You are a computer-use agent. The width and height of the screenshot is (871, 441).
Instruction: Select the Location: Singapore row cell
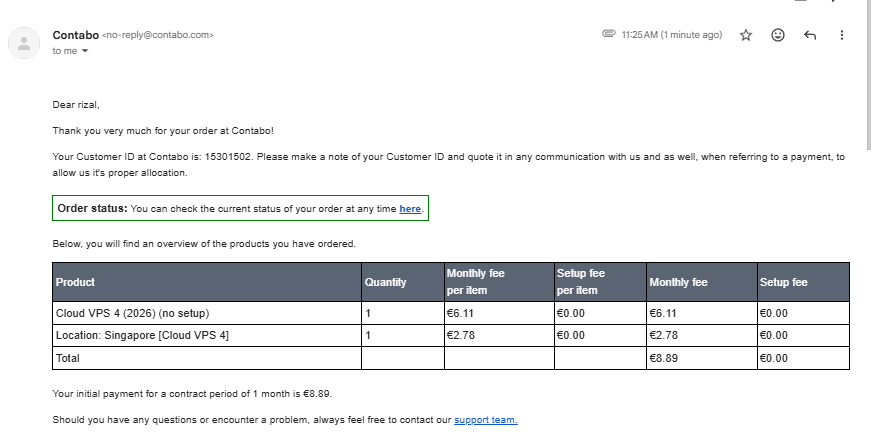pyautogui.click(x=207, y=335)
